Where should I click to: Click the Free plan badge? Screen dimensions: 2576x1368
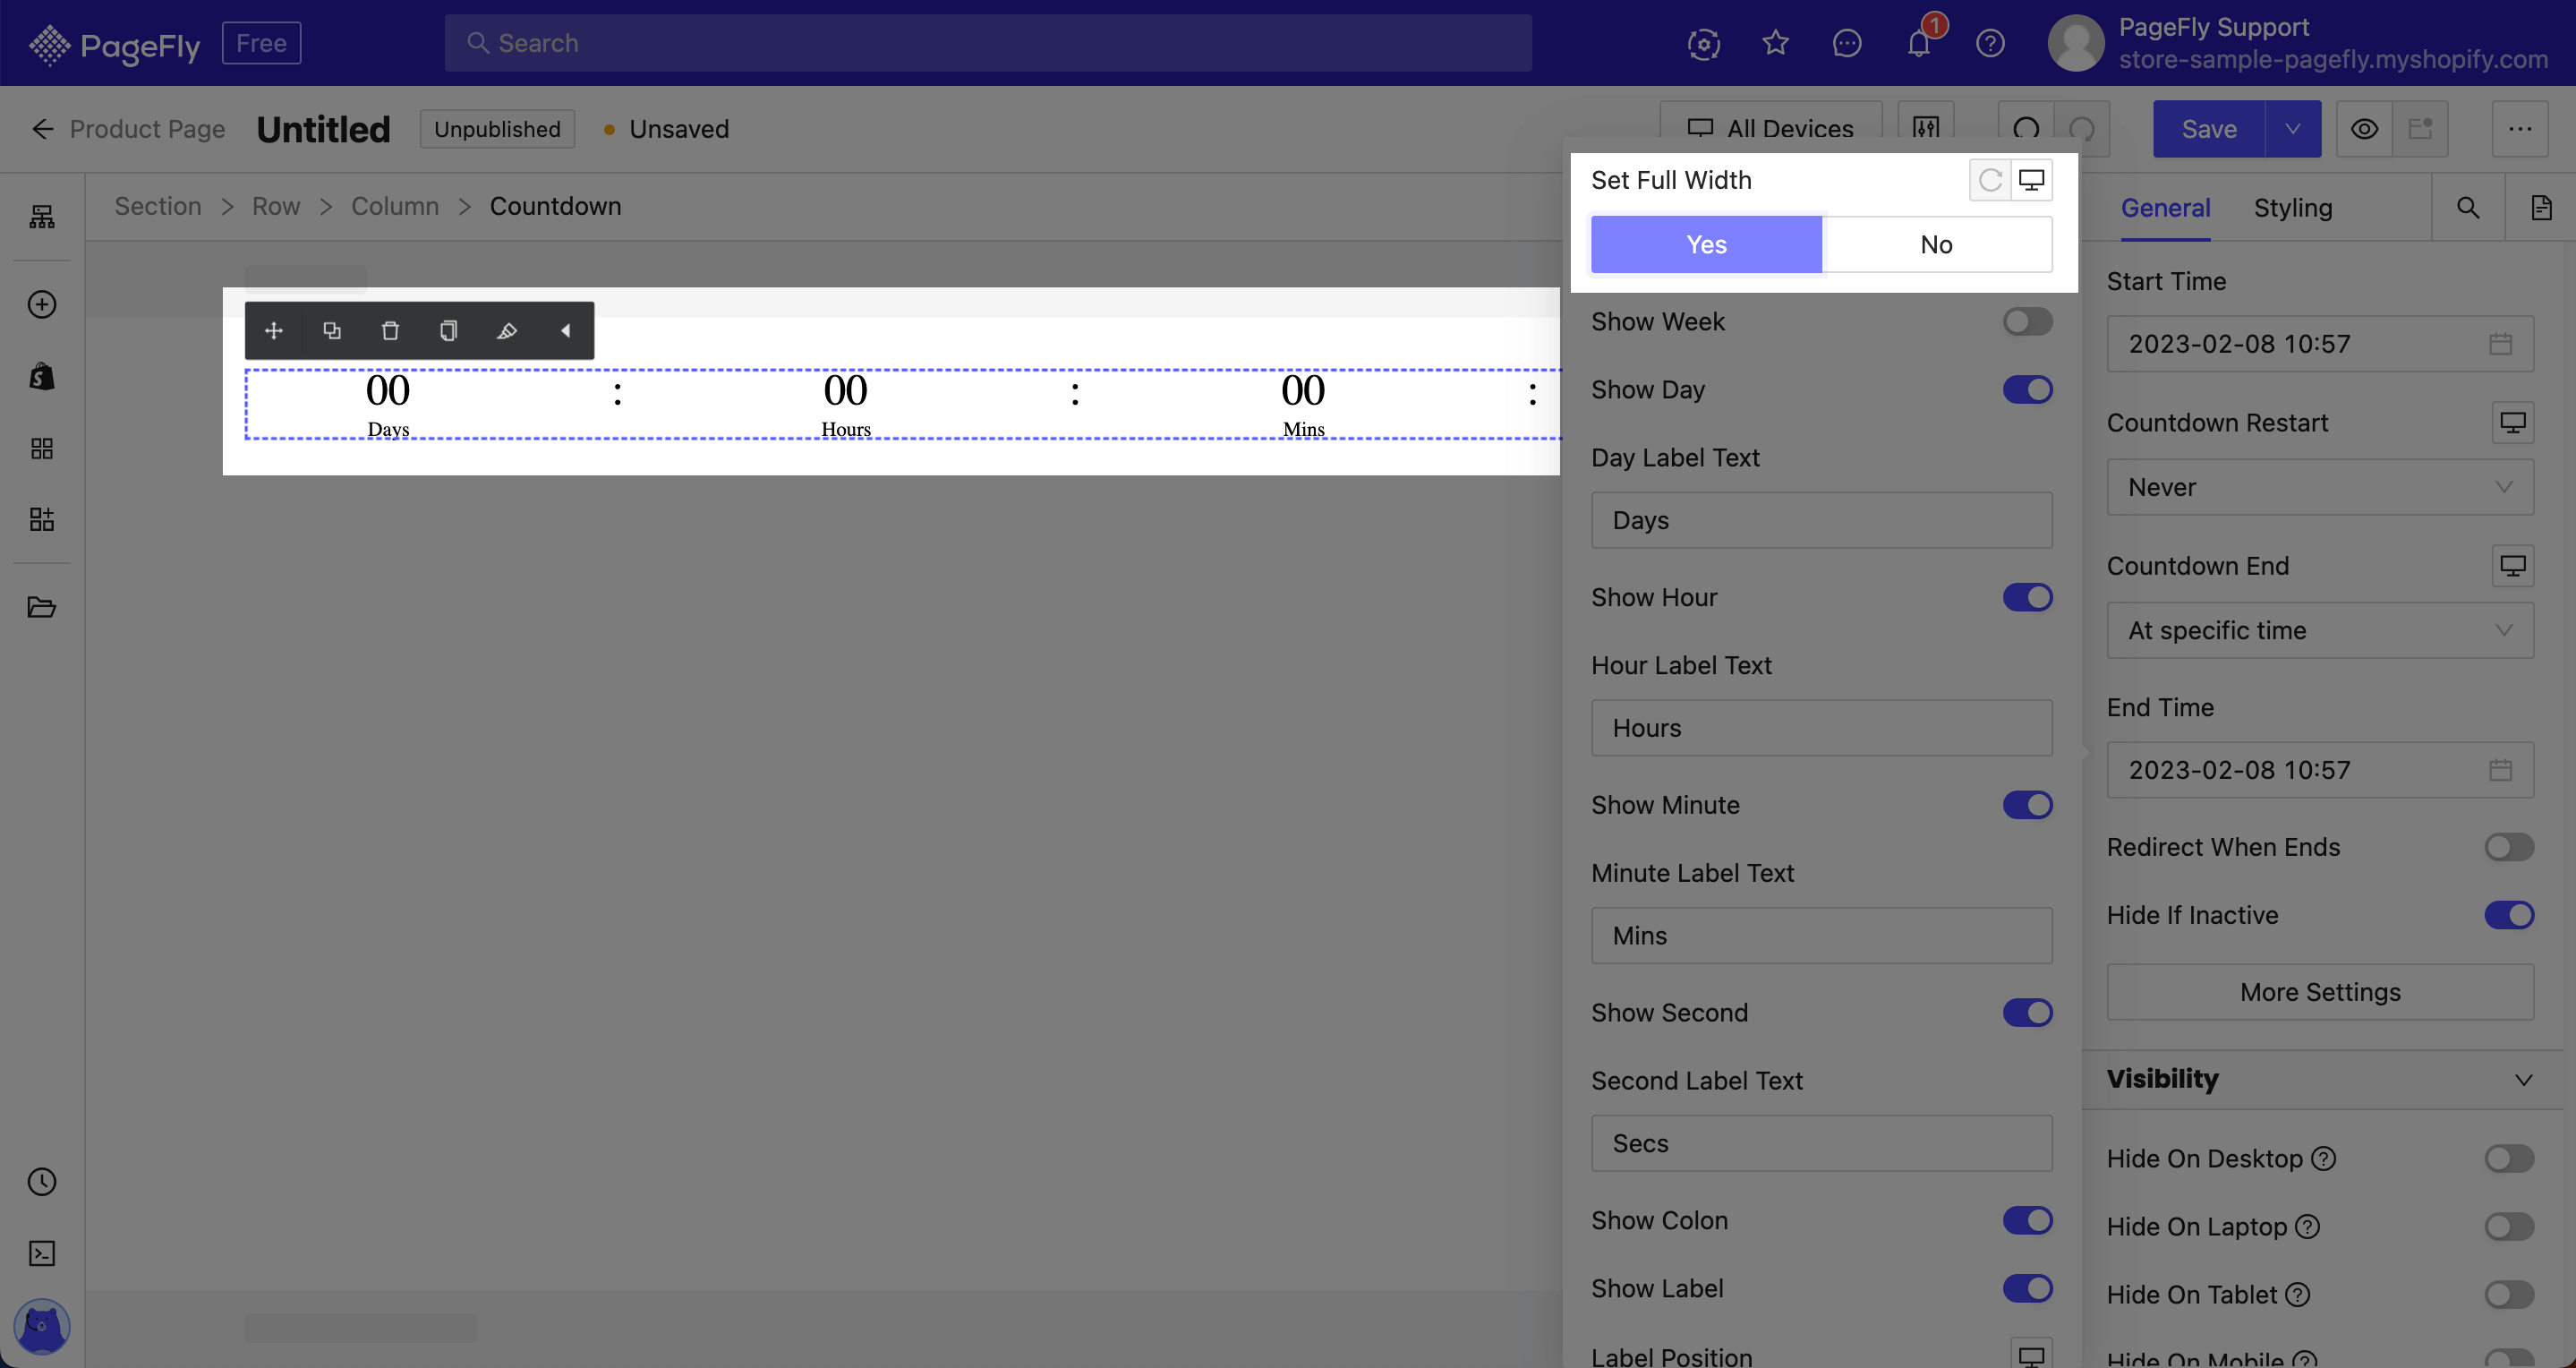point(261,43)
